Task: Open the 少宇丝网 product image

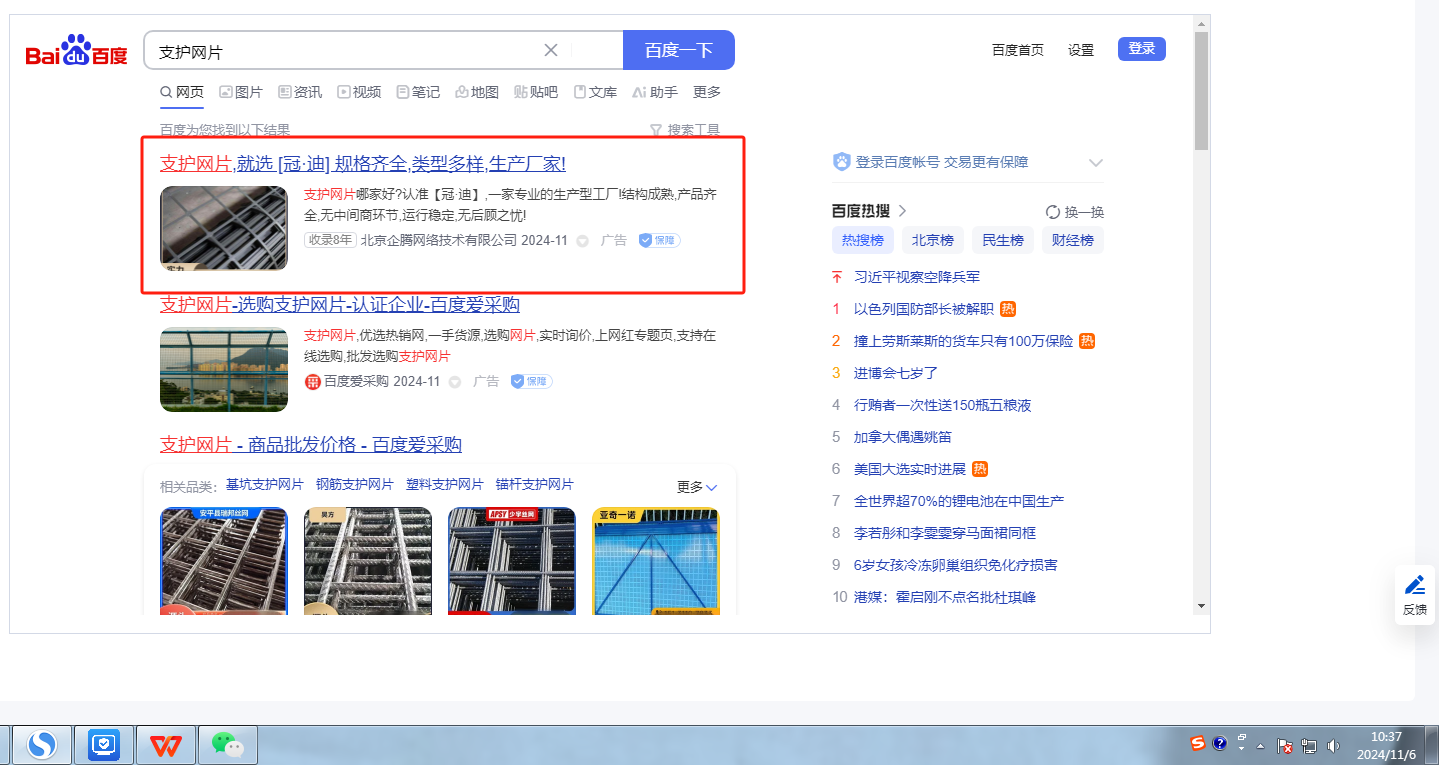Action: point(512,561)
